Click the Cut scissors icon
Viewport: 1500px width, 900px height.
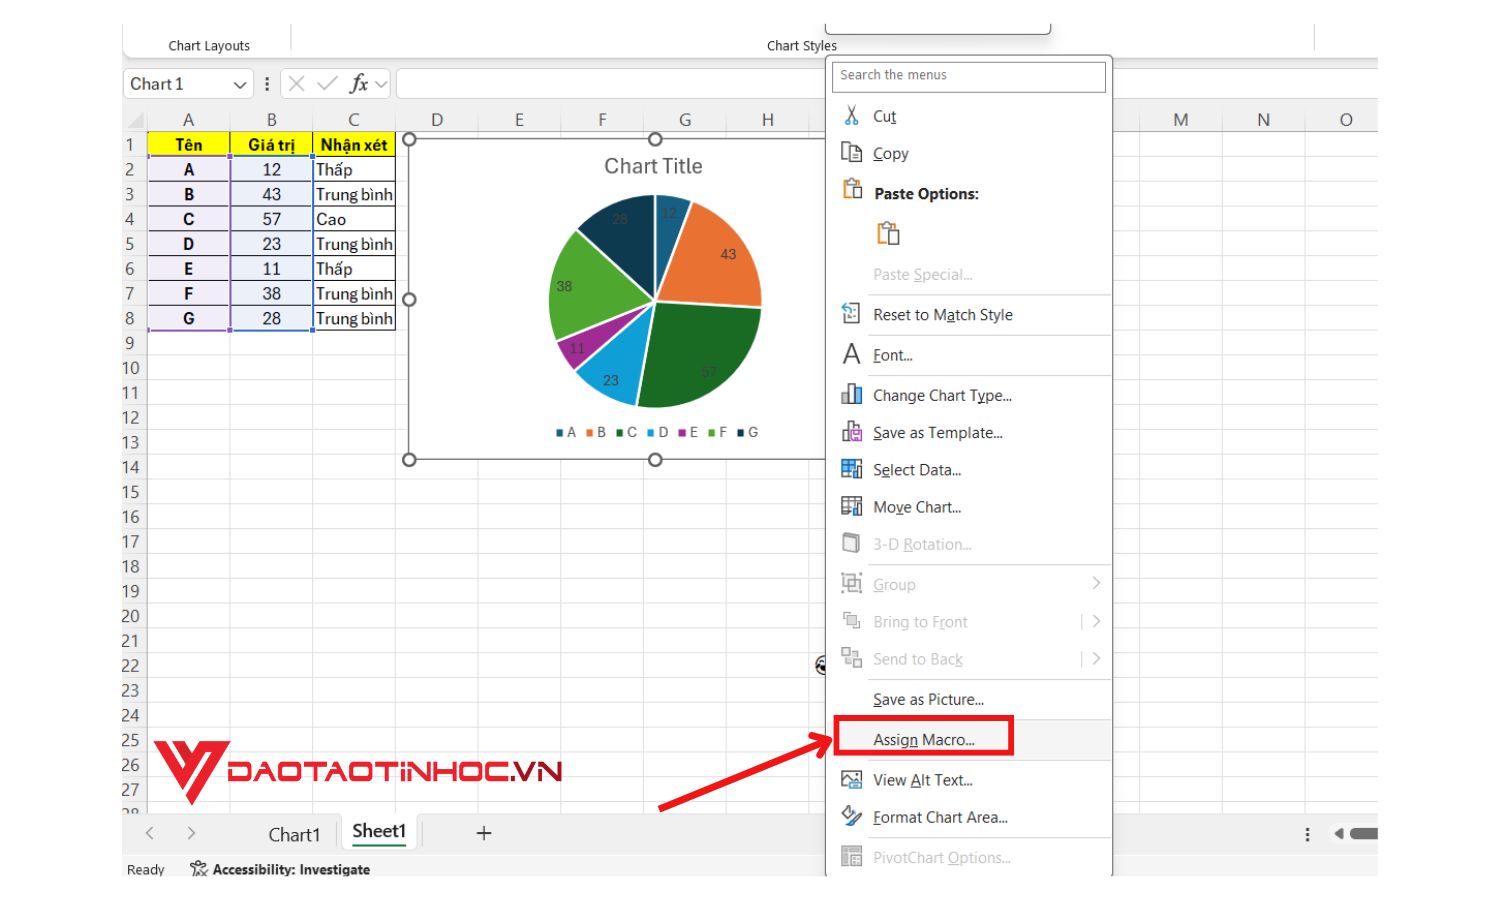852,115
